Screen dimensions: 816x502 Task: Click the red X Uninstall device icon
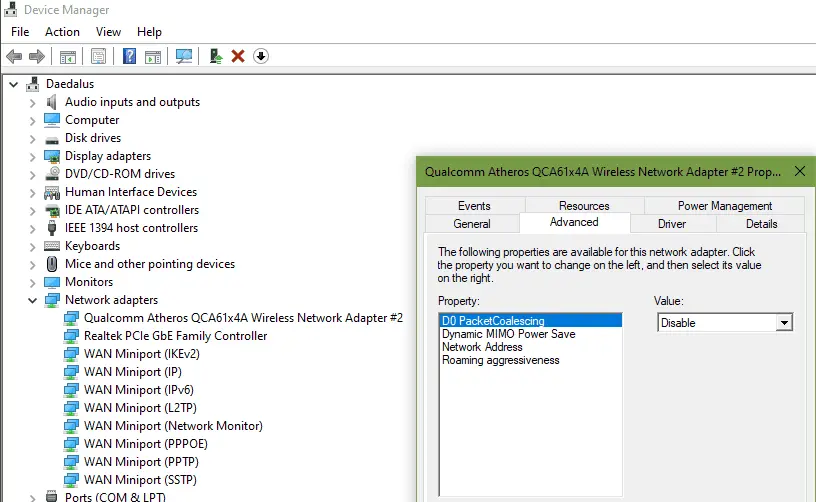pyautogui.click(x=238, y=56)
